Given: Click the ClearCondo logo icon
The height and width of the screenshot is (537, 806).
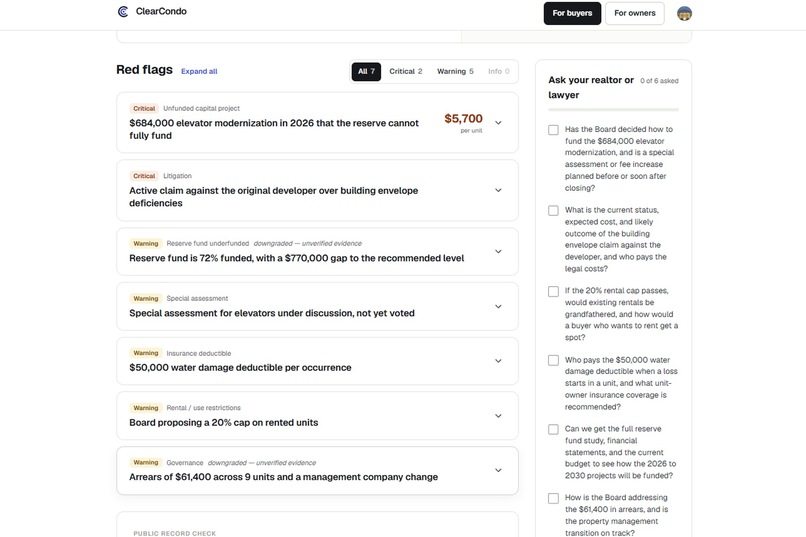Looking at the screenshot, I should (x=123, y=11).
